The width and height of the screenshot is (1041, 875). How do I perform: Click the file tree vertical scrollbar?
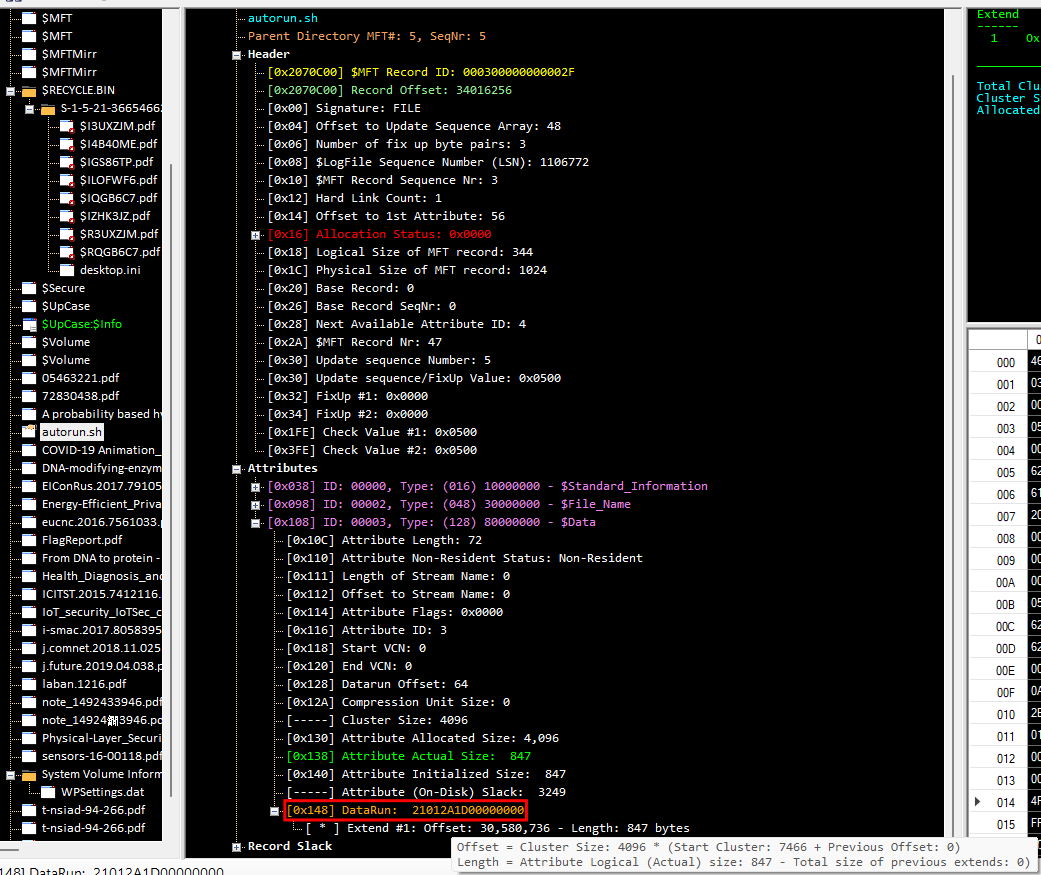click(x=171, y=400)
